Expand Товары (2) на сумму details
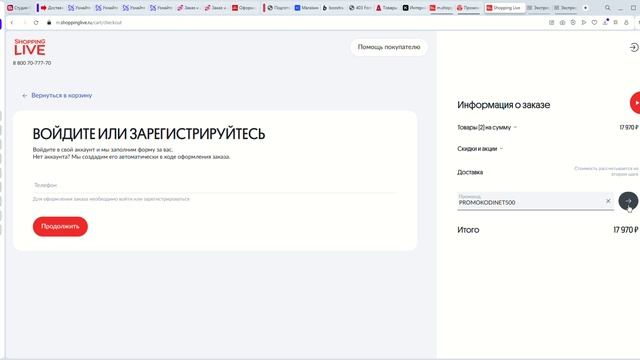 point(487,127)
